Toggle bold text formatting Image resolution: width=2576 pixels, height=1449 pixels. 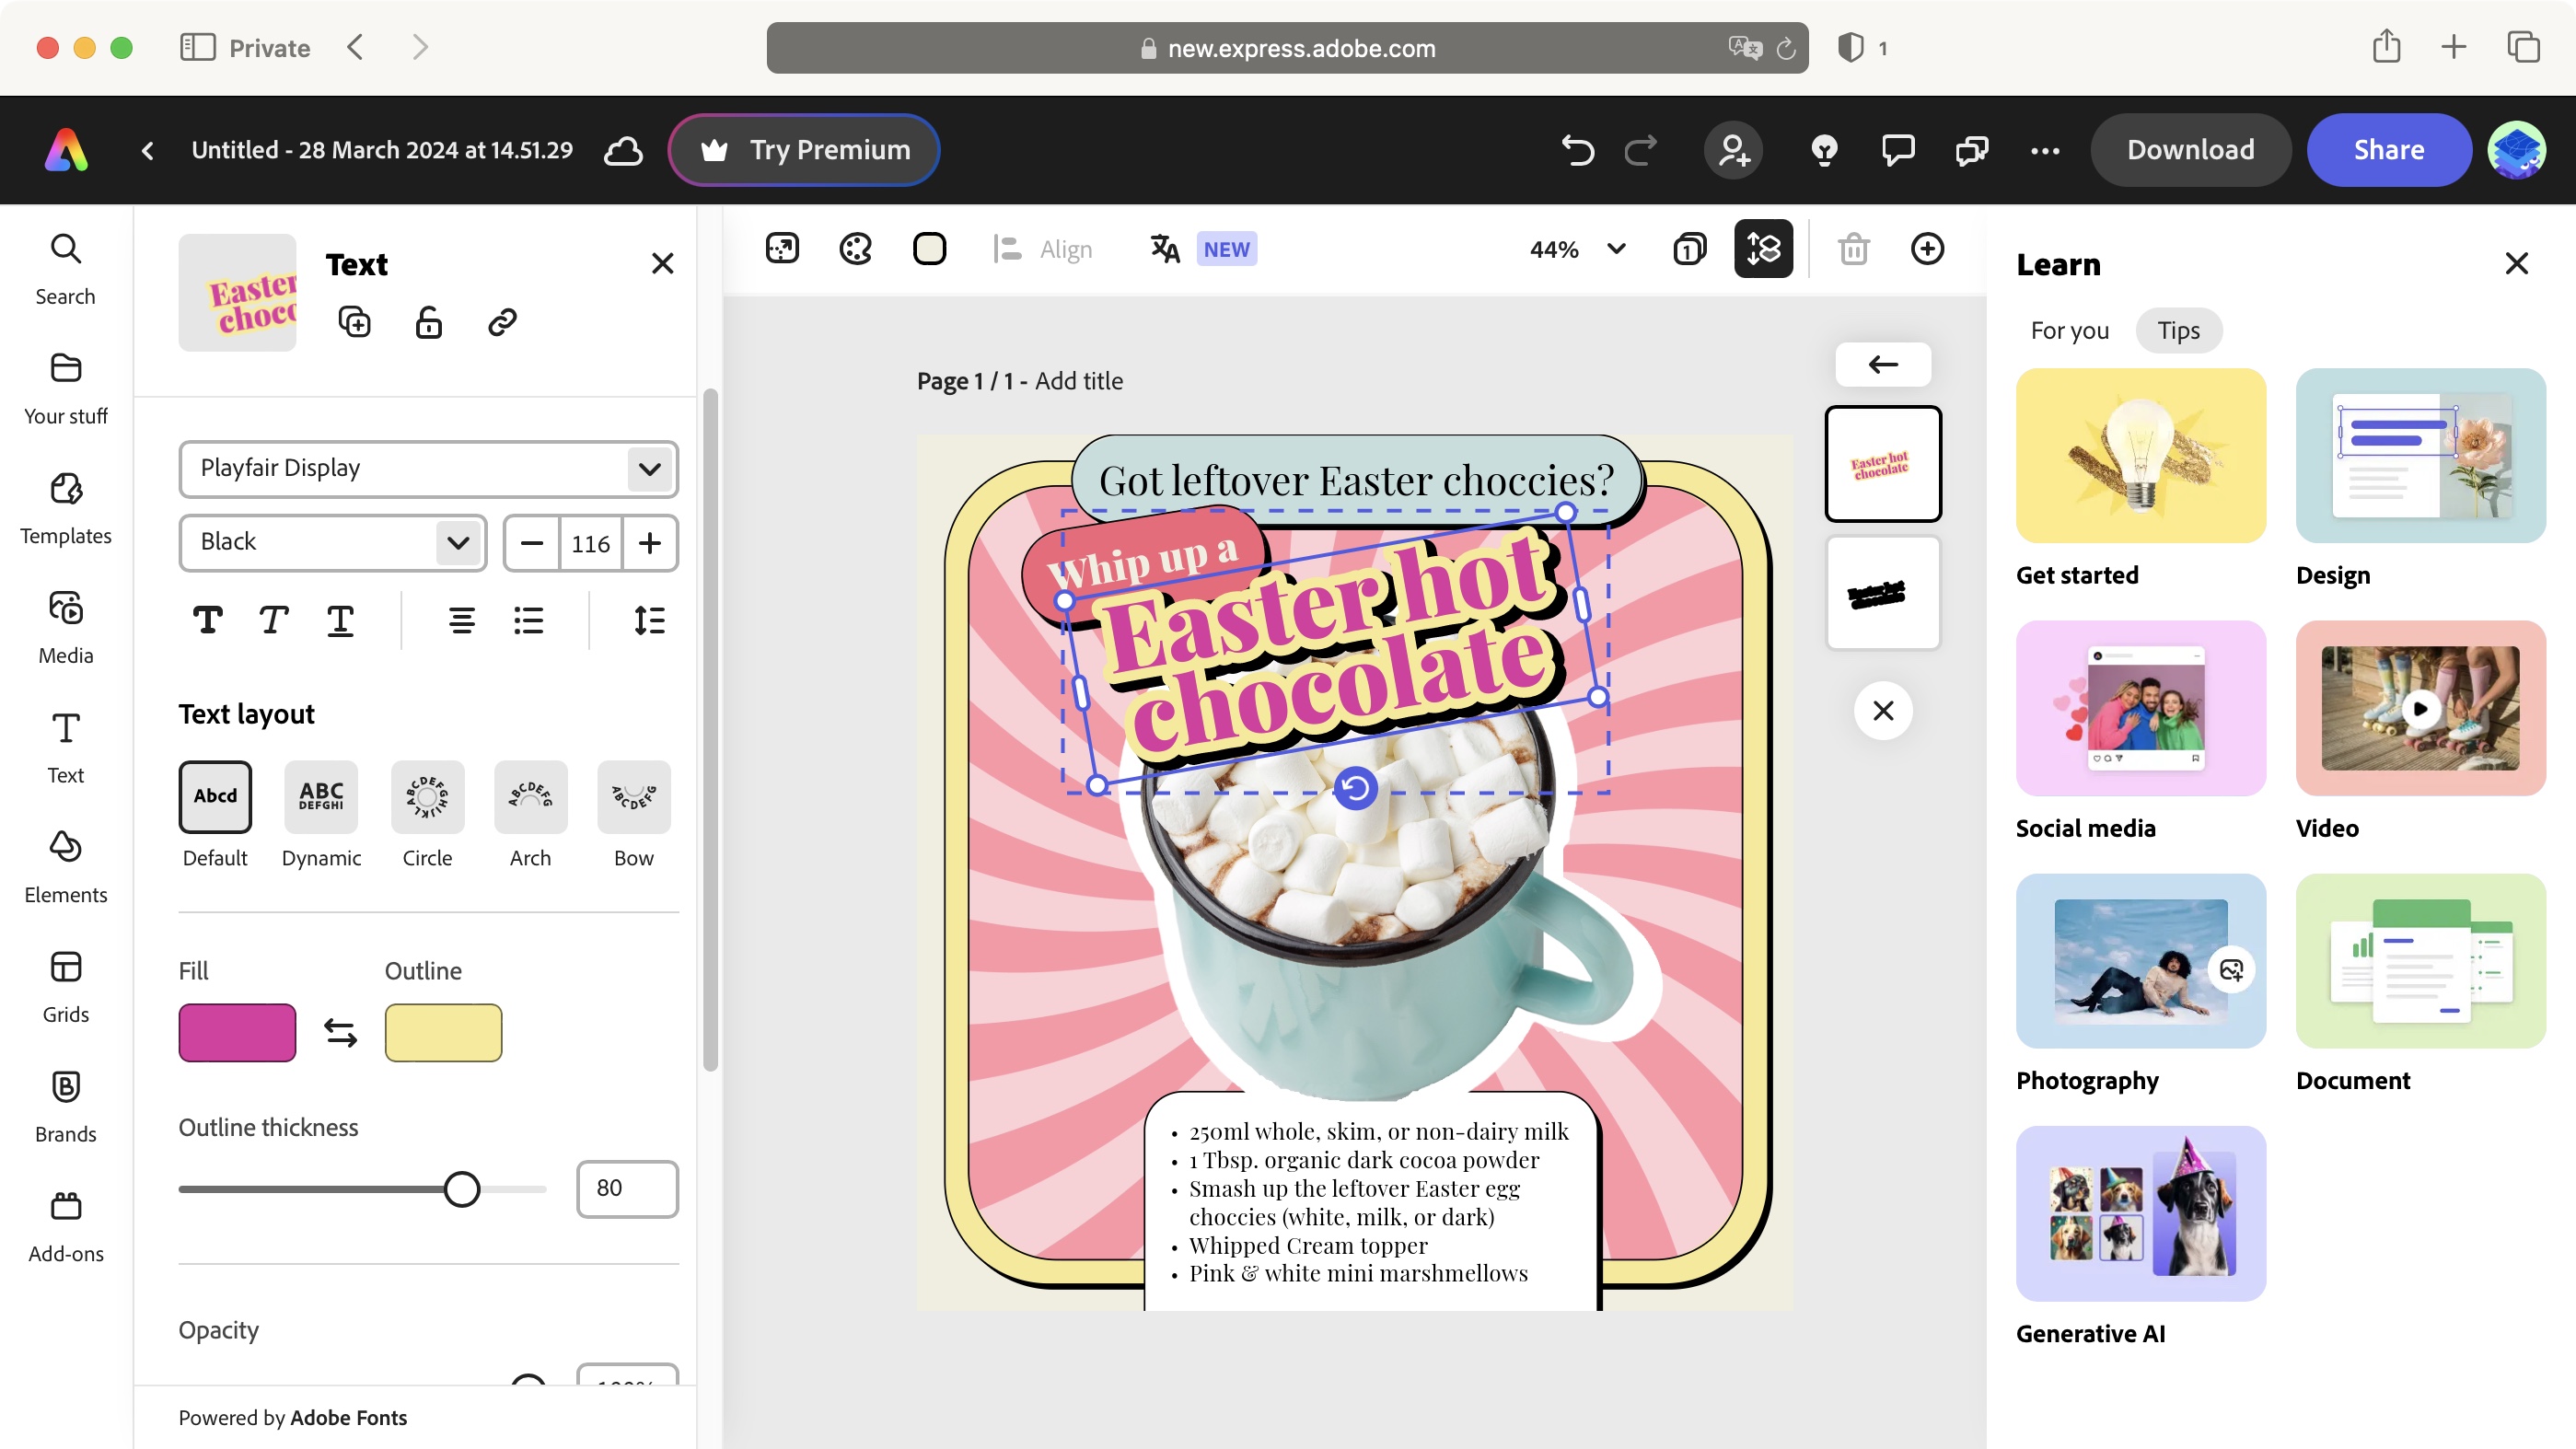[207, 620]
